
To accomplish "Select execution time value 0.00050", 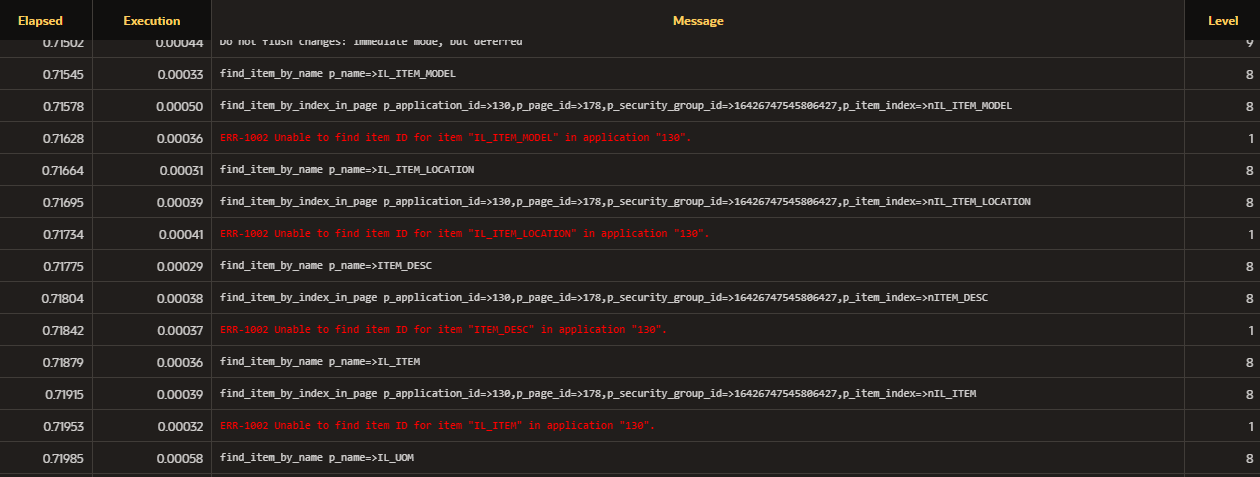I will [x=180, y=106].
